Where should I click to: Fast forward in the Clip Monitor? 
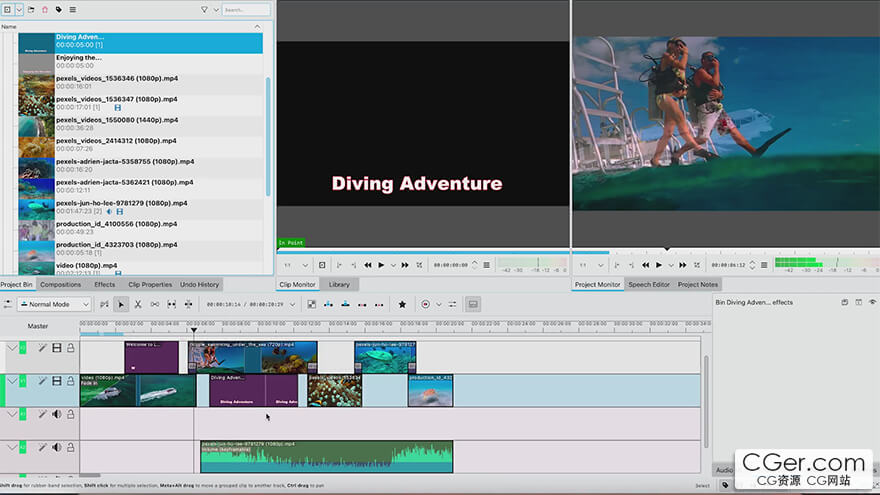click(x=405, y=265)
